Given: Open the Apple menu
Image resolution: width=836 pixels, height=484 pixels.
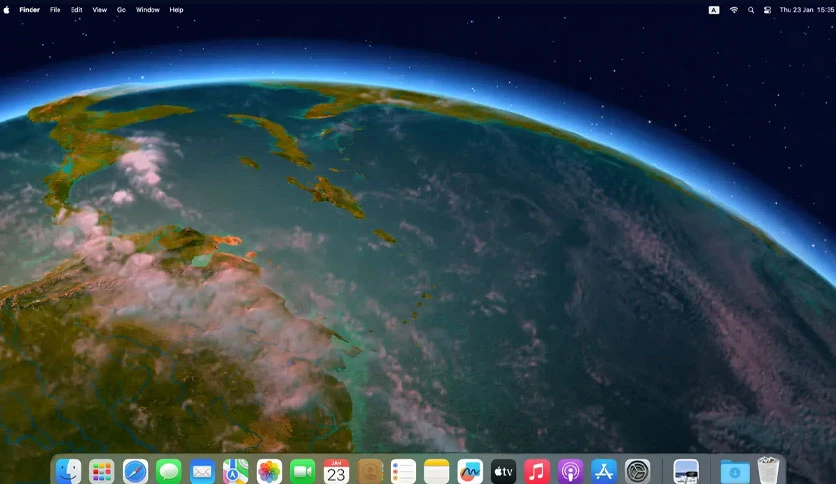Looking at the screenshot, I should click(6, 10).
